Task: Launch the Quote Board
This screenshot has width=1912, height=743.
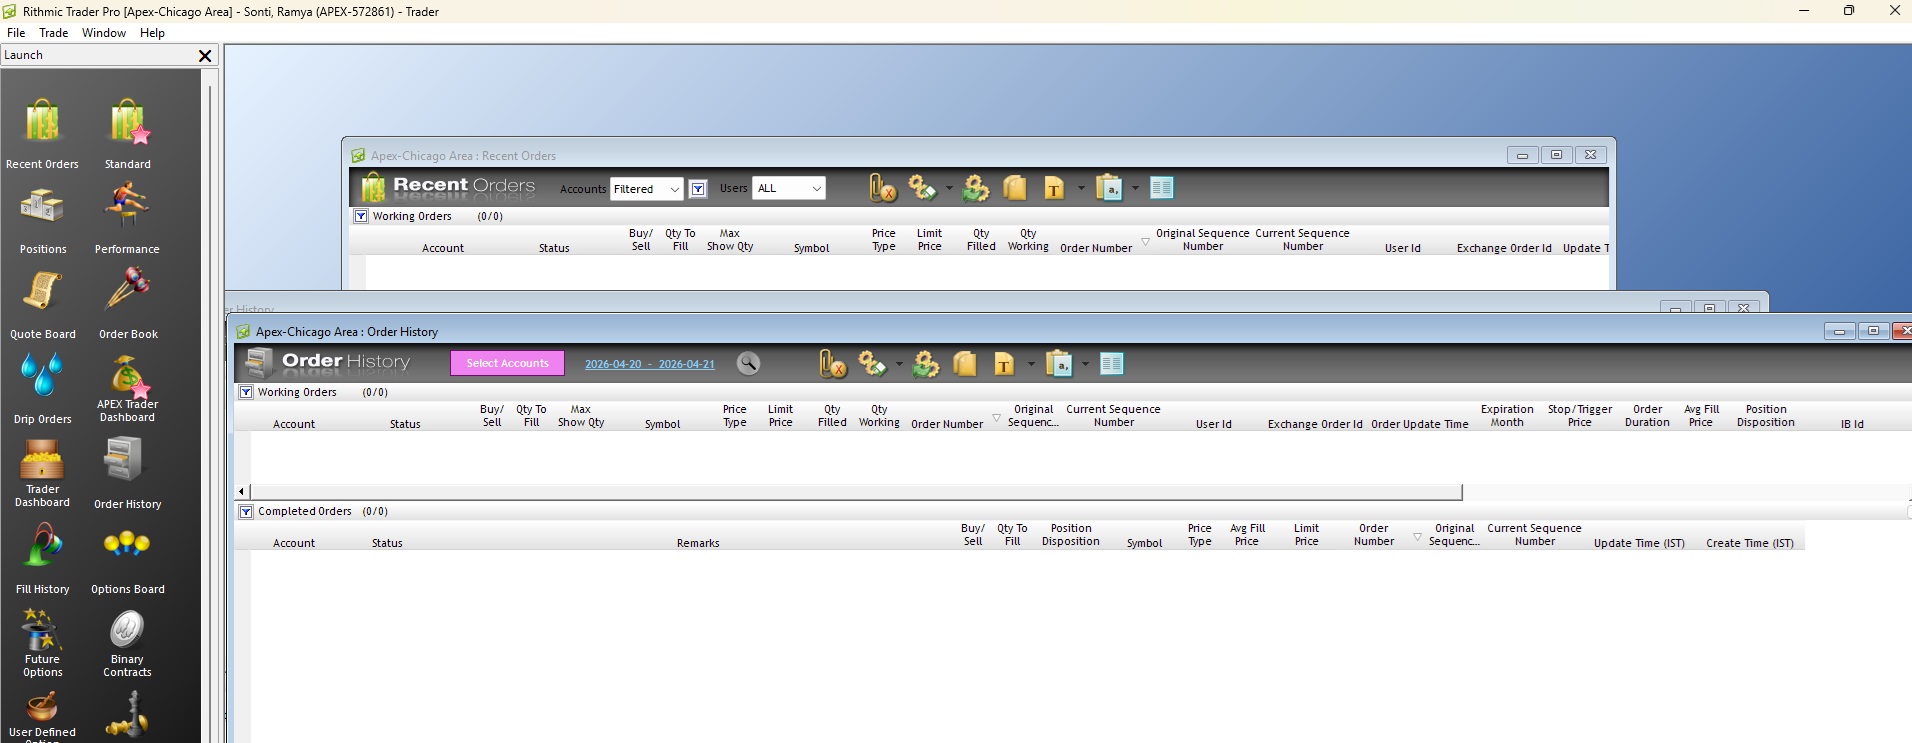Action: pyautogui.click(x=42, y=291)
